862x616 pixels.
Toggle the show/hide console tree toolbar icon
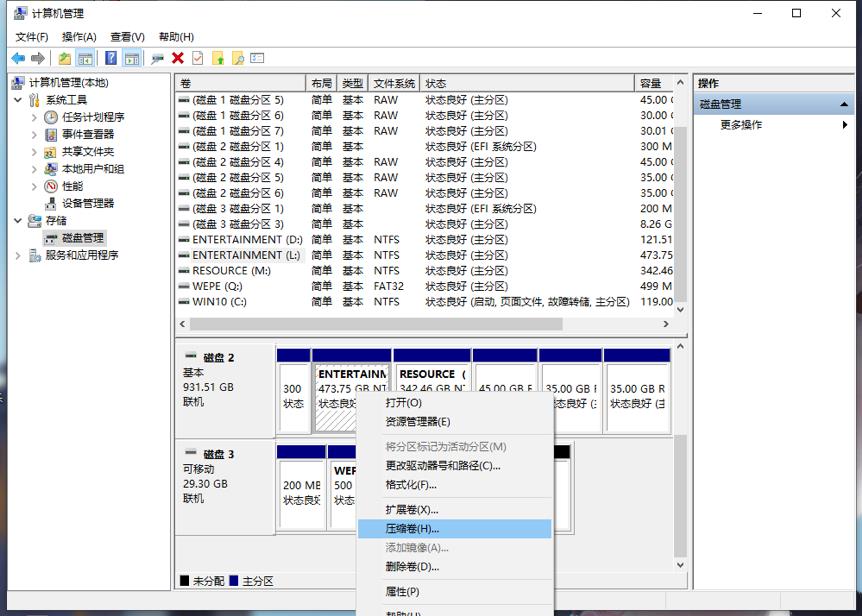point(86,59)
